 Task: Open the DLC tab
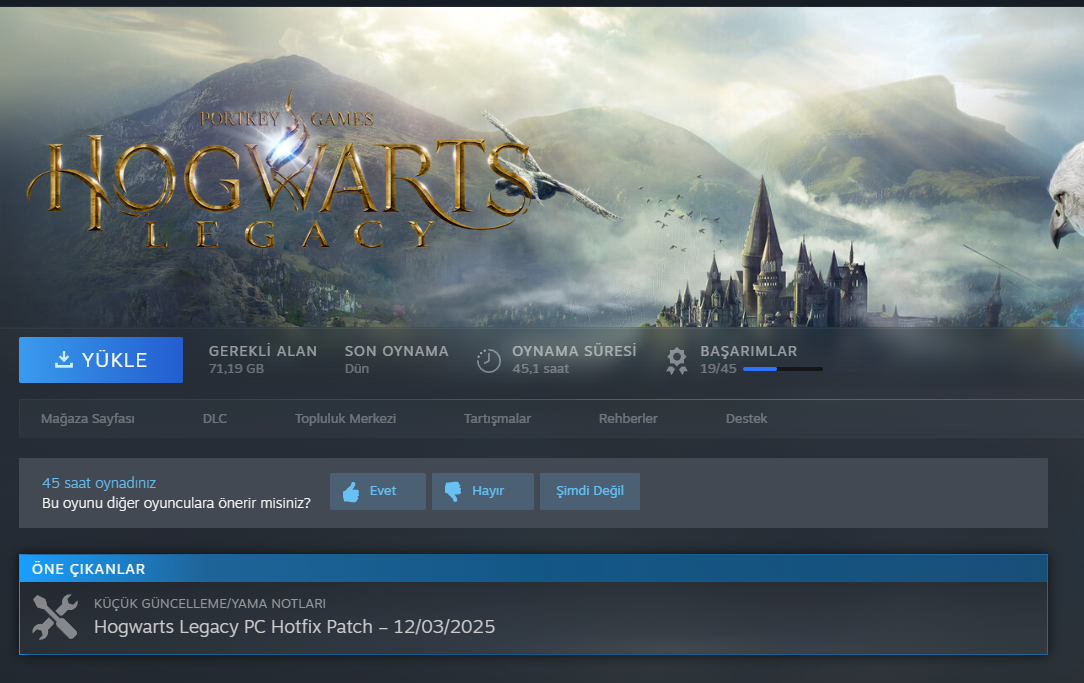[215, 418]
